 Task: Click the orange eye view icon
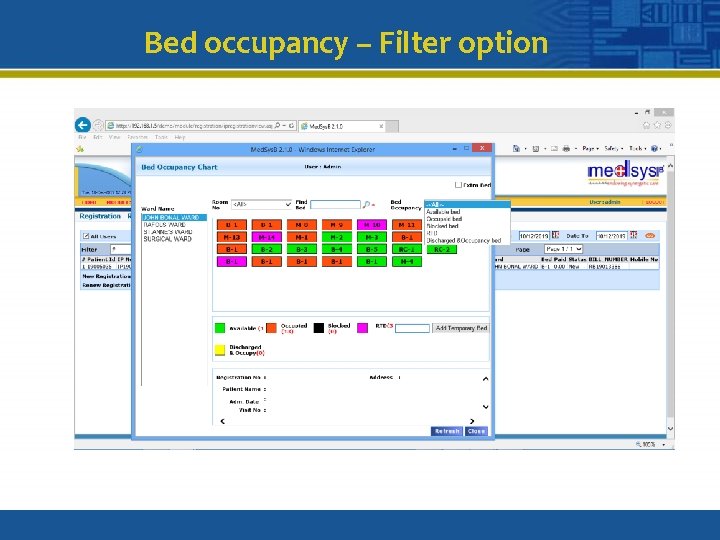click(x=650, y=236)
